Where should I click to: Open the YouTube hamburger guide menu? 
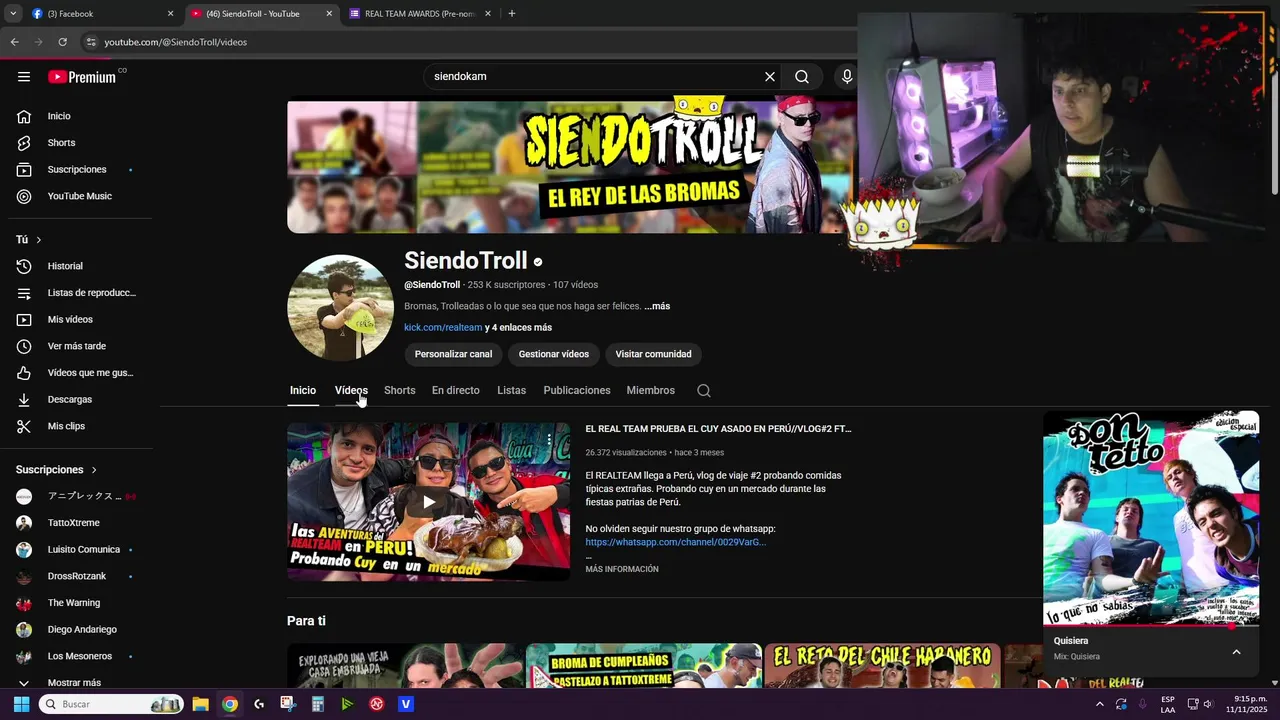click(x=24, y=77)
